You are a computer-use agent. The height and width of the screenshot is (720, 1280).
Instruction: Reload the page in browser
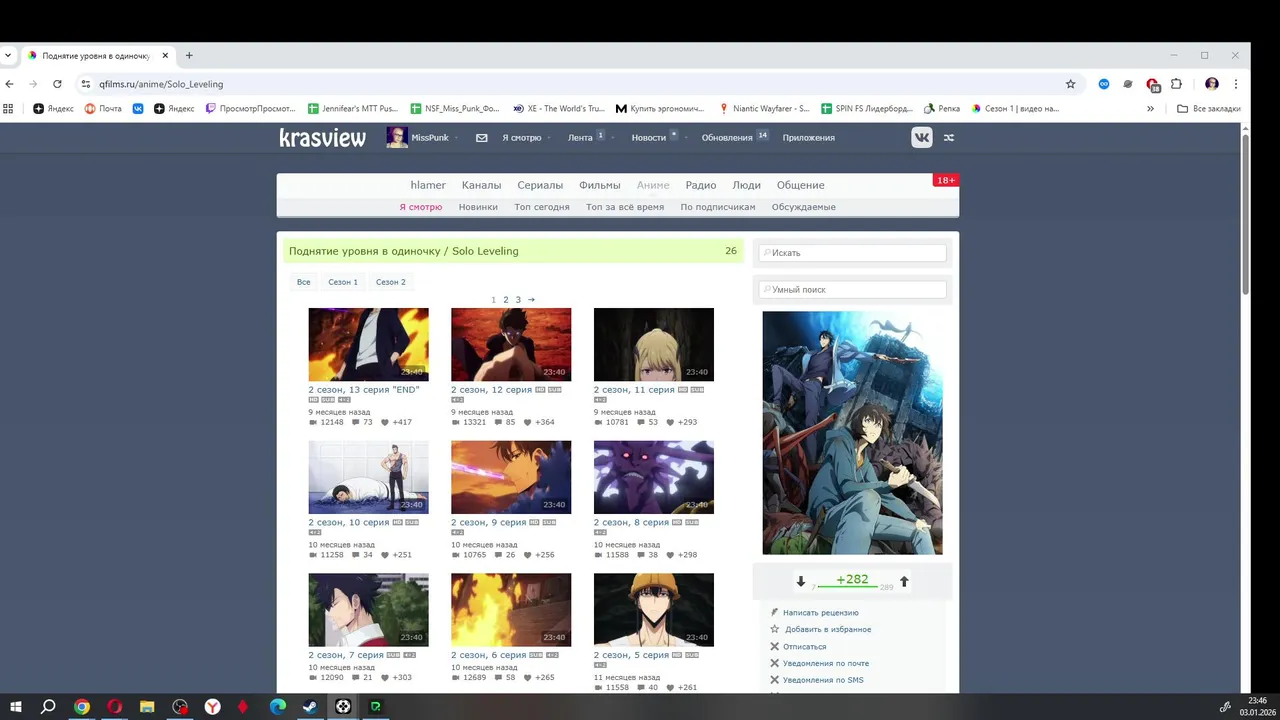[57, 84]
